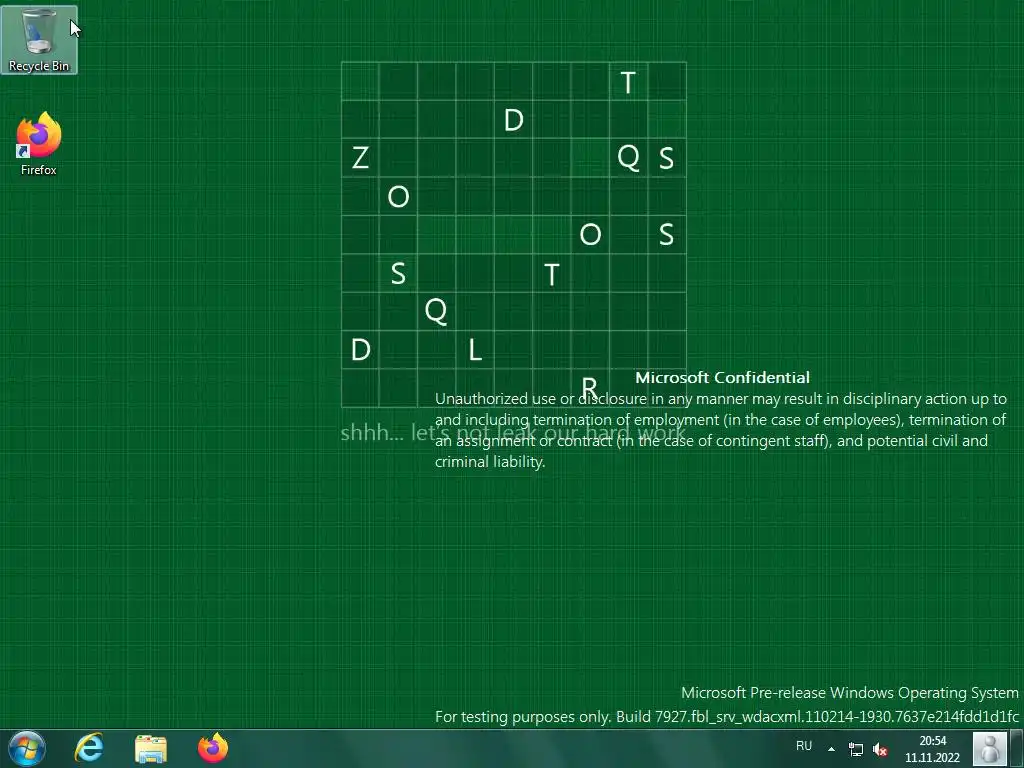Open Windows Explorer from the taskbar
Screen dimensions: 1024x768
[151, 748]
